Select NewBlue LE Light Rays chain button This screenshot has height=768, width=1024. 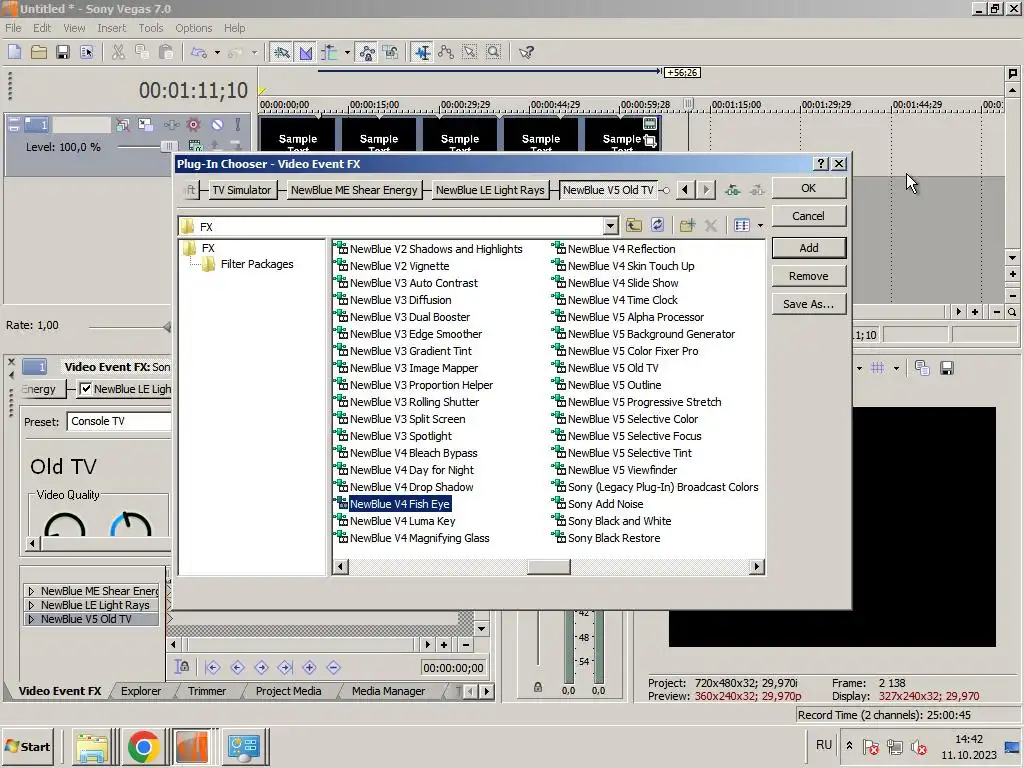(x=490, y=190)
